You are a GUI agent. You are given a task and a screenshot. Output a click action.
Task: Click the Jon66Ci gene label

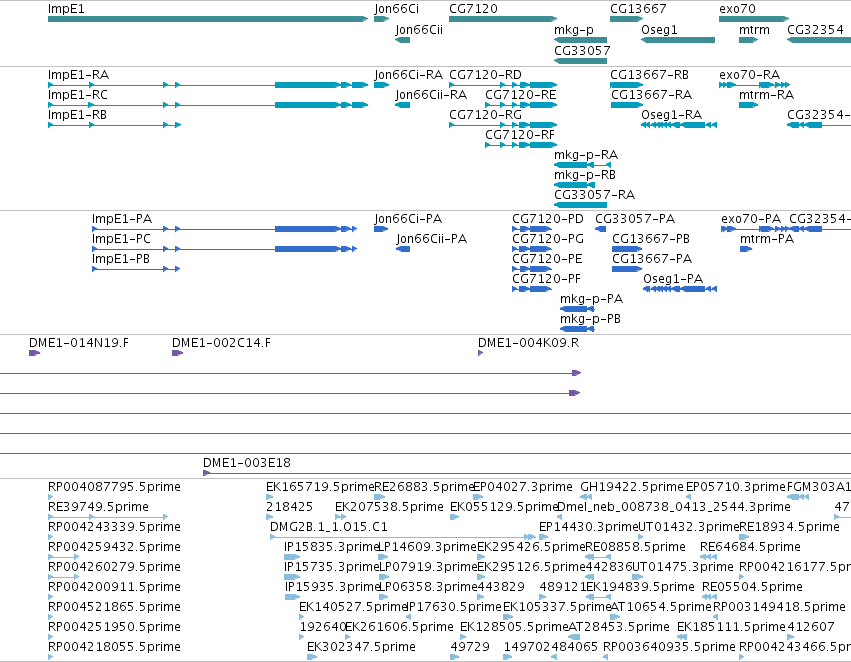(396, 9)
